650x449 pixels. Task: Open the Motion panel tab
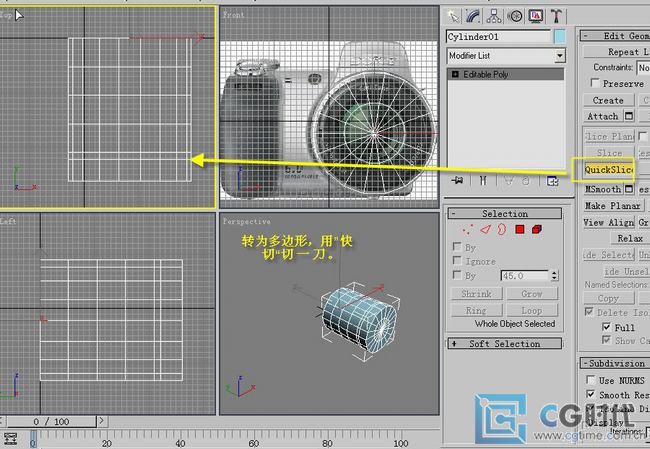(x=515, y=17)
